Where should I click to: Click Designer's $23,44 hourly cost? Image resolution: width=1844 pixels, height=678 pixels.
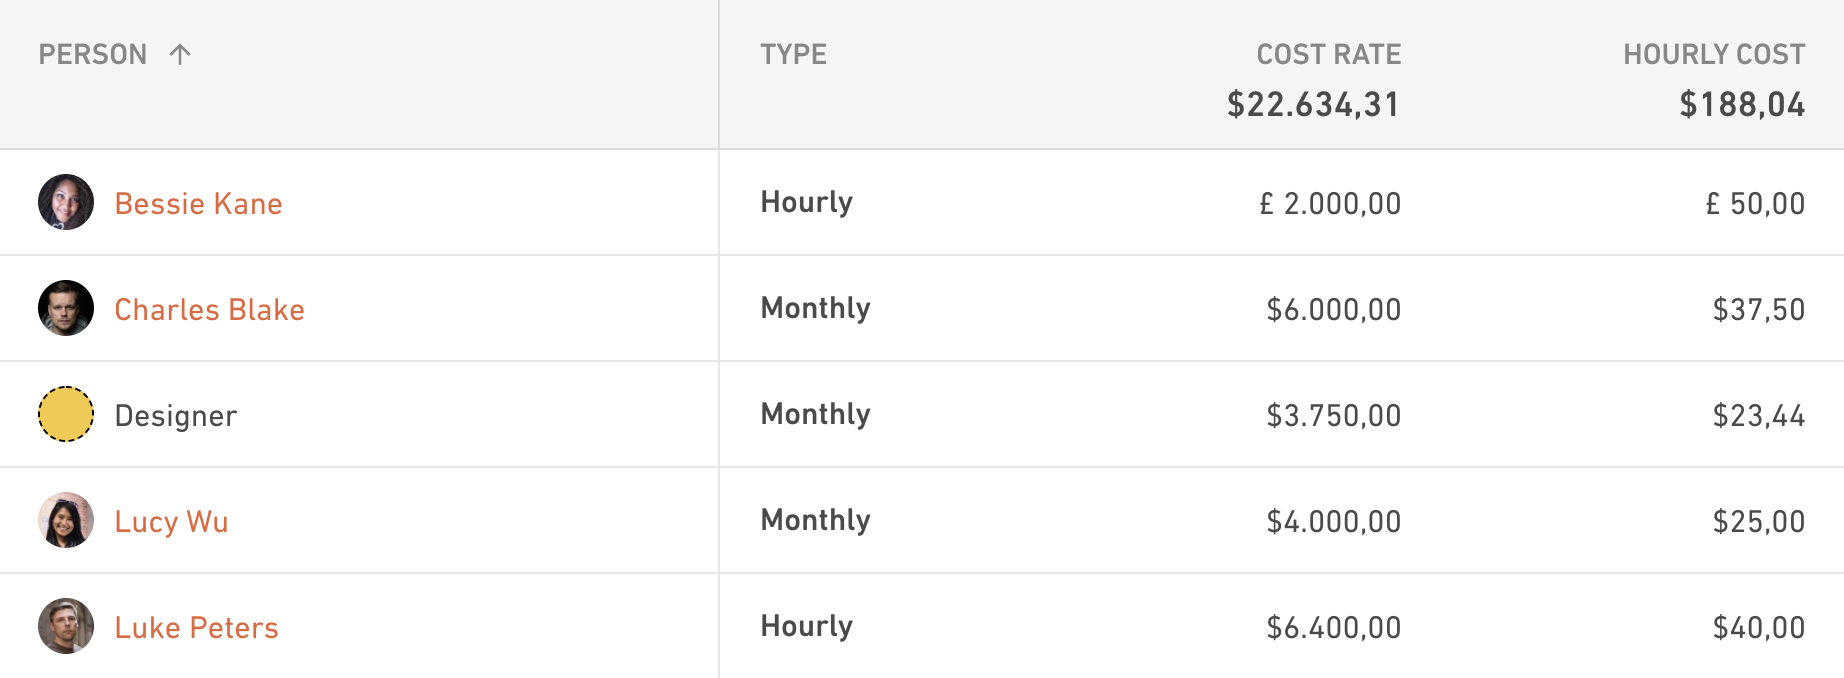1759,415
